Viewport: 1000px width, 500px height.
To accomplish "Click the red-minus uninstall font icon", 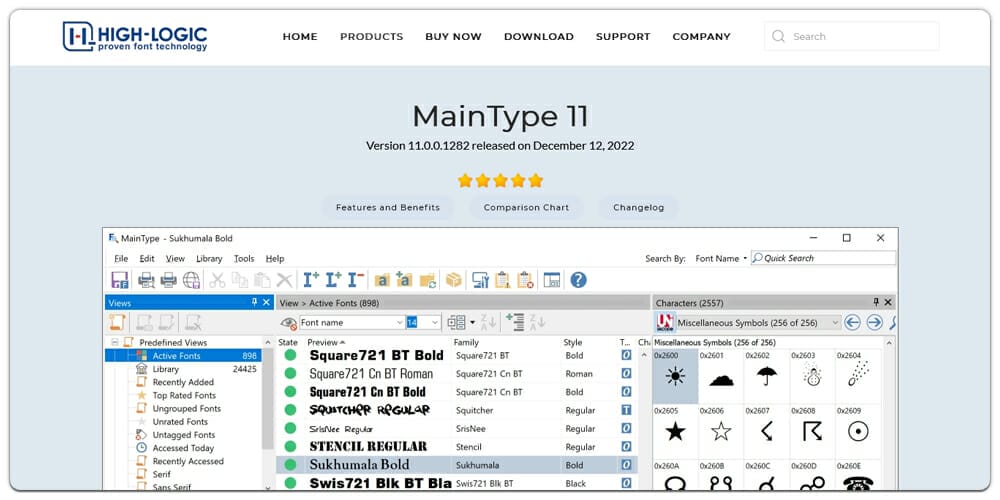I will click(x=357, y=280).
